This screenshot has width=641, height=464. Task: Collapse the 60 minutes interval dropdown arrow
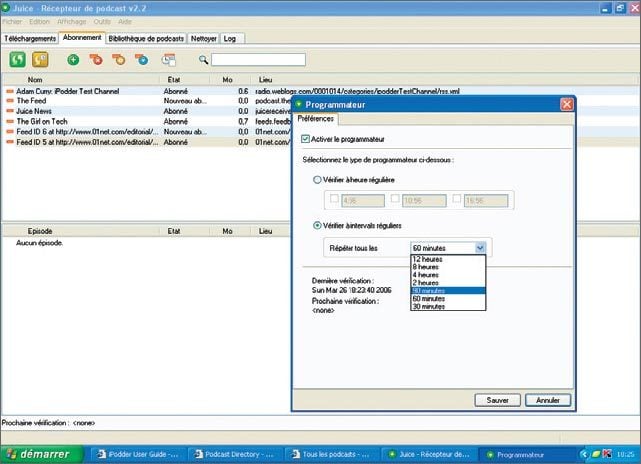point(480,247)
